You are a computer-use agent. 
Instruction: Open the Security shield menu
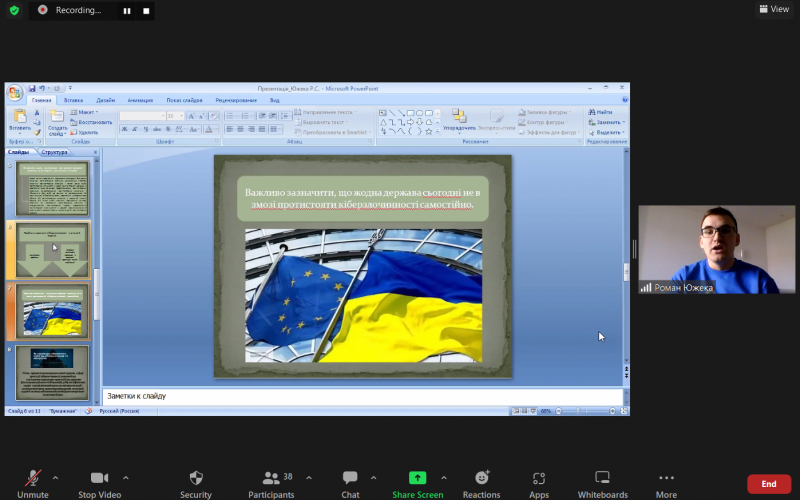pyautogui.click(x=196, y=484)
